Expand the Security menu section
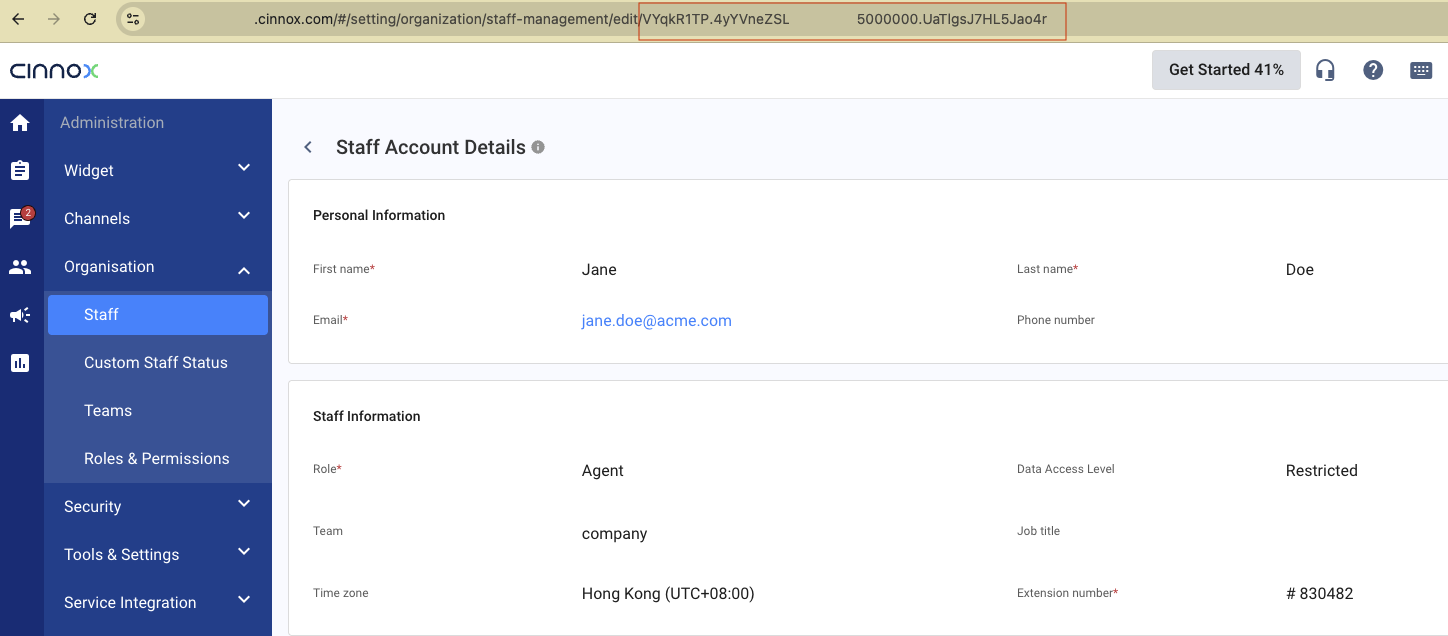 pos(157,506)
